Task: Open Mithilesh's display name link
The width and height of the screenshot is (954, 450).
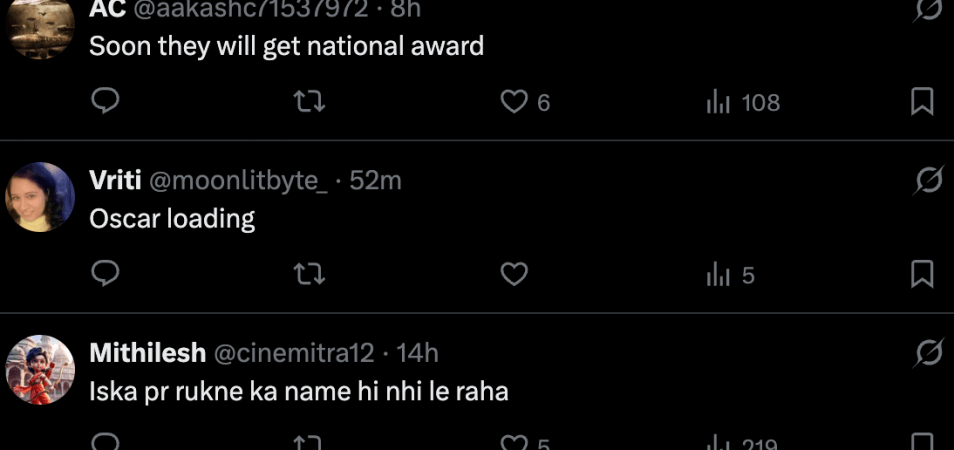Action: (147, 353)
